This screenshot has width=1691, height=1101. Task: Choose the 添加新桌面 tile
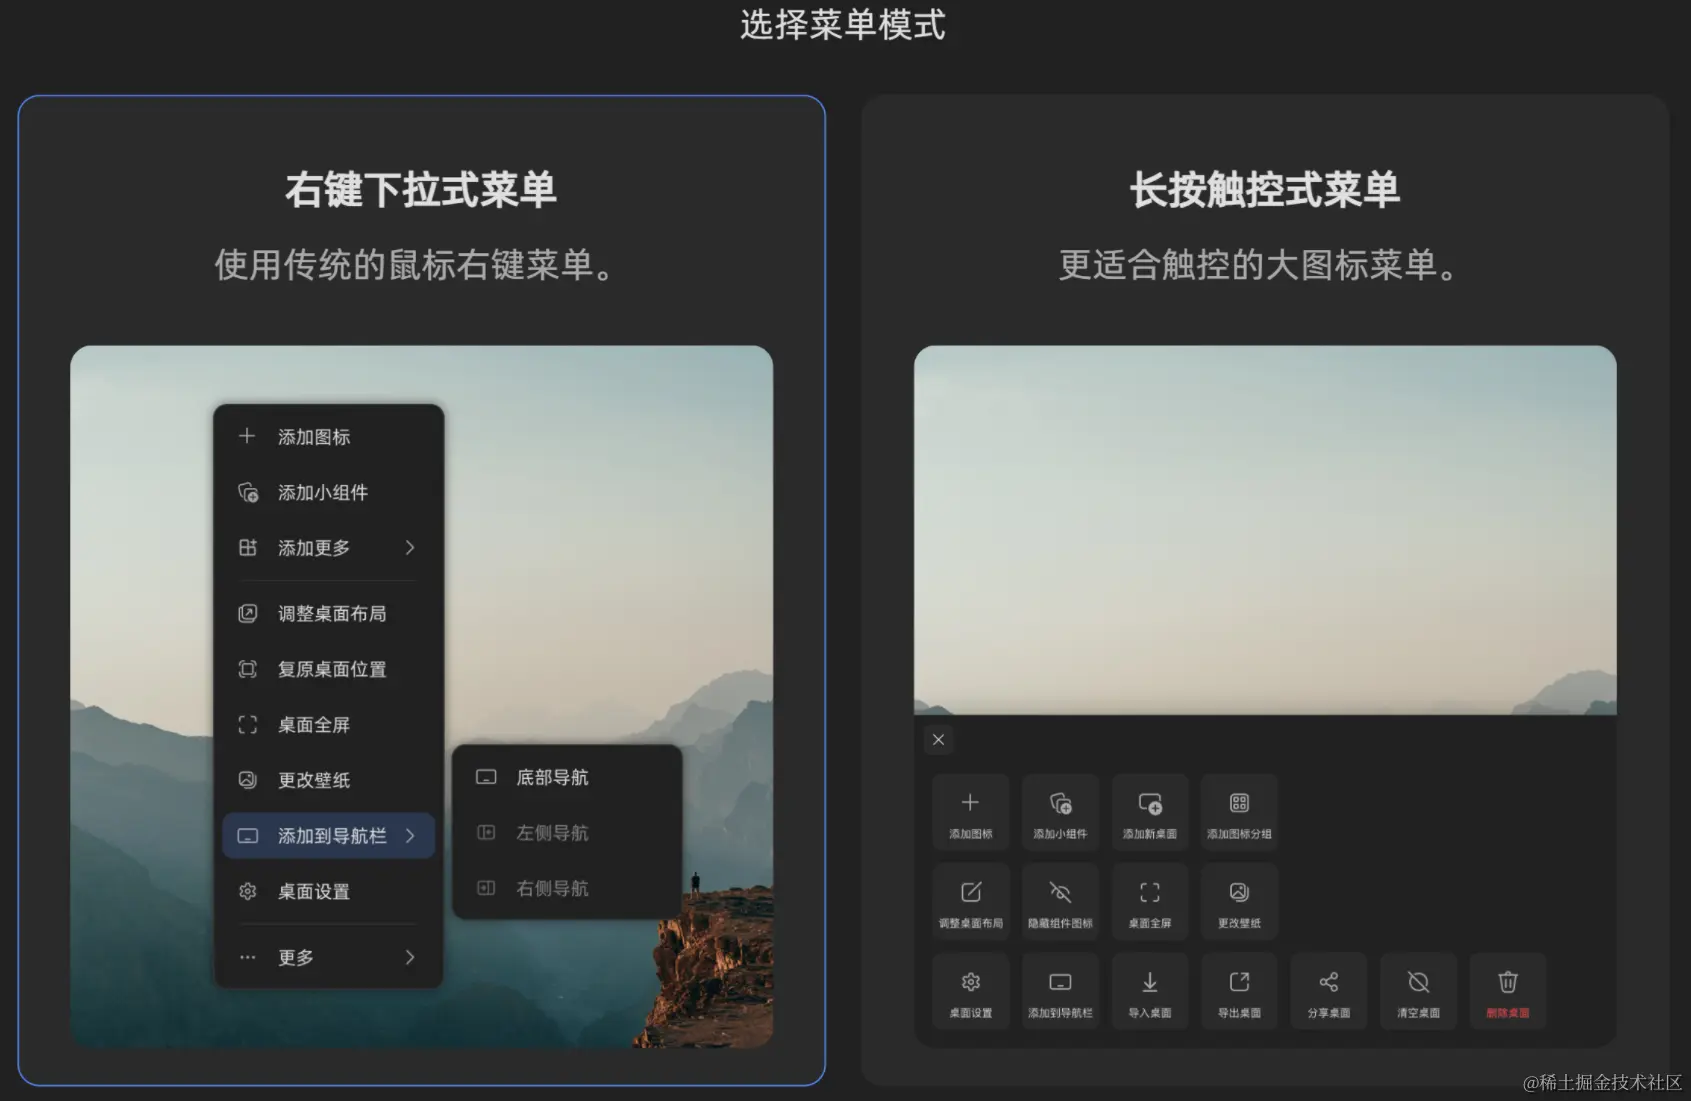[1150, 812]
